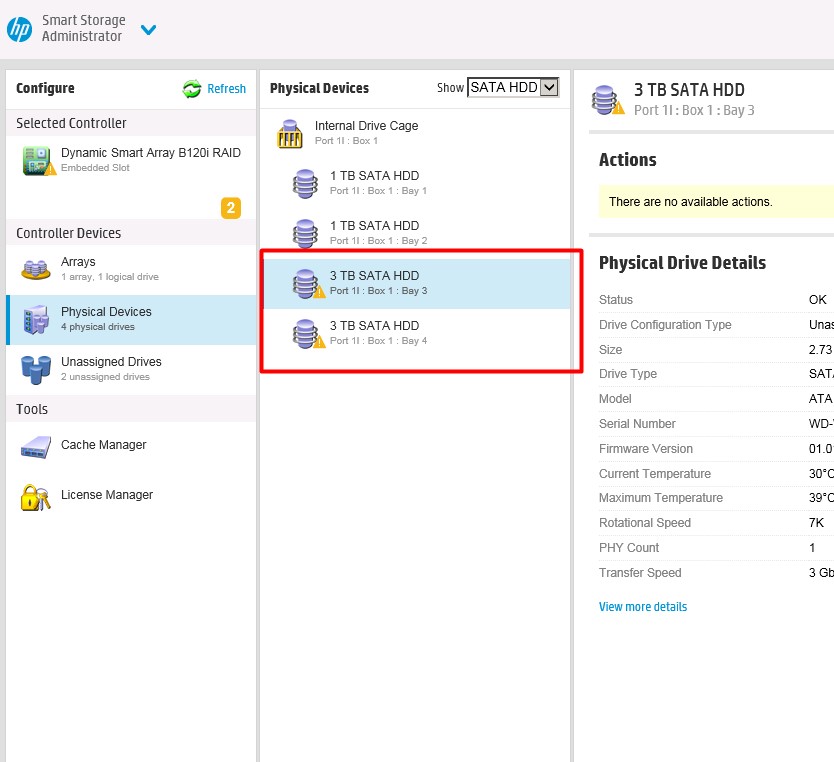834x762 pixels.
Task: Click the warning disk icon for Bay 3
Action: click(x=308, y=284)
